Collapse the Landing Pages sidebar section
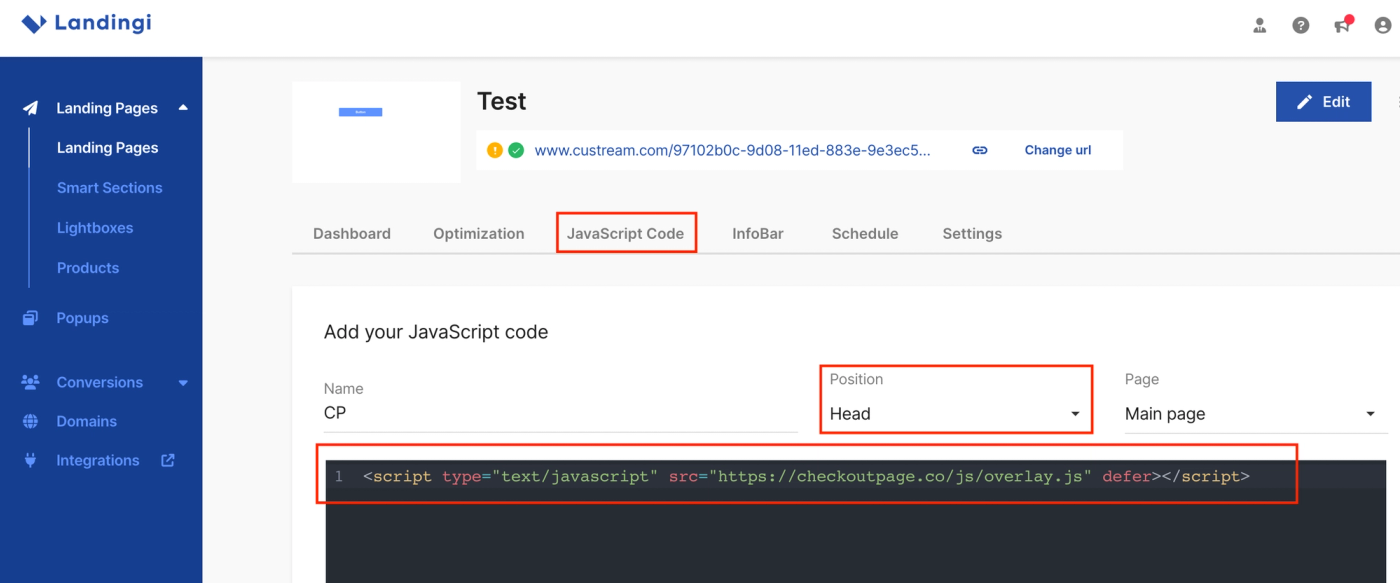This screenshot has height=583, width=1400. [x=183, y=108]
